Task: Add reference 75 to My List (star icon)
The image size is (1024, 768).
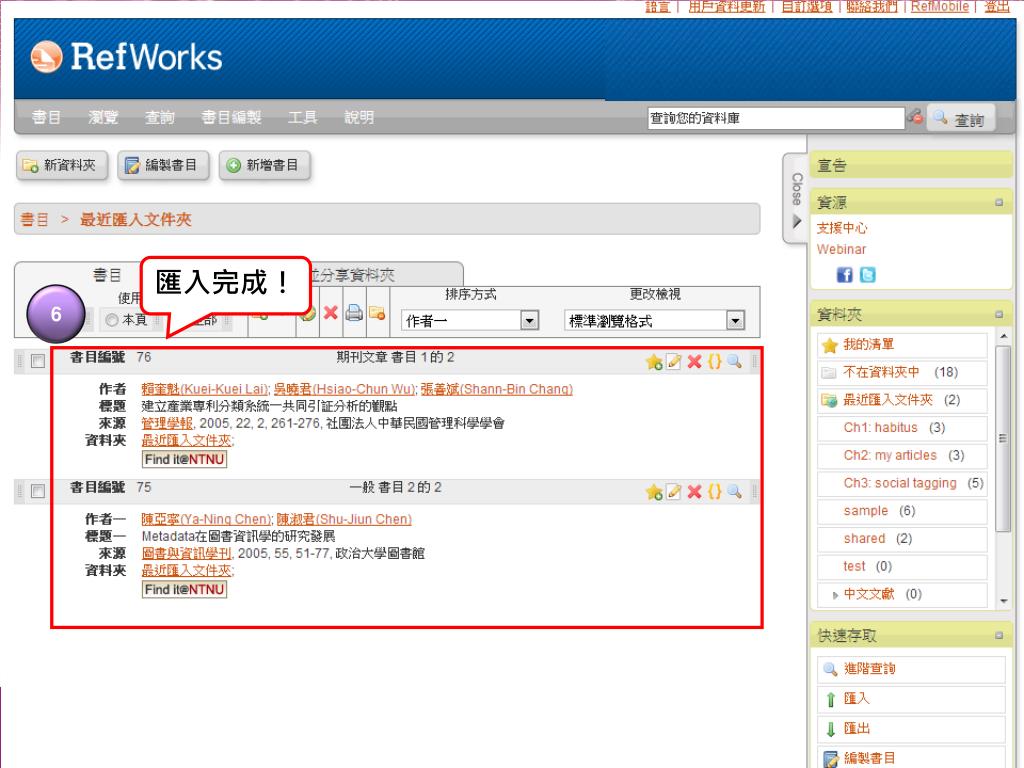Action: pyautogui.click(x=654, y=492)
